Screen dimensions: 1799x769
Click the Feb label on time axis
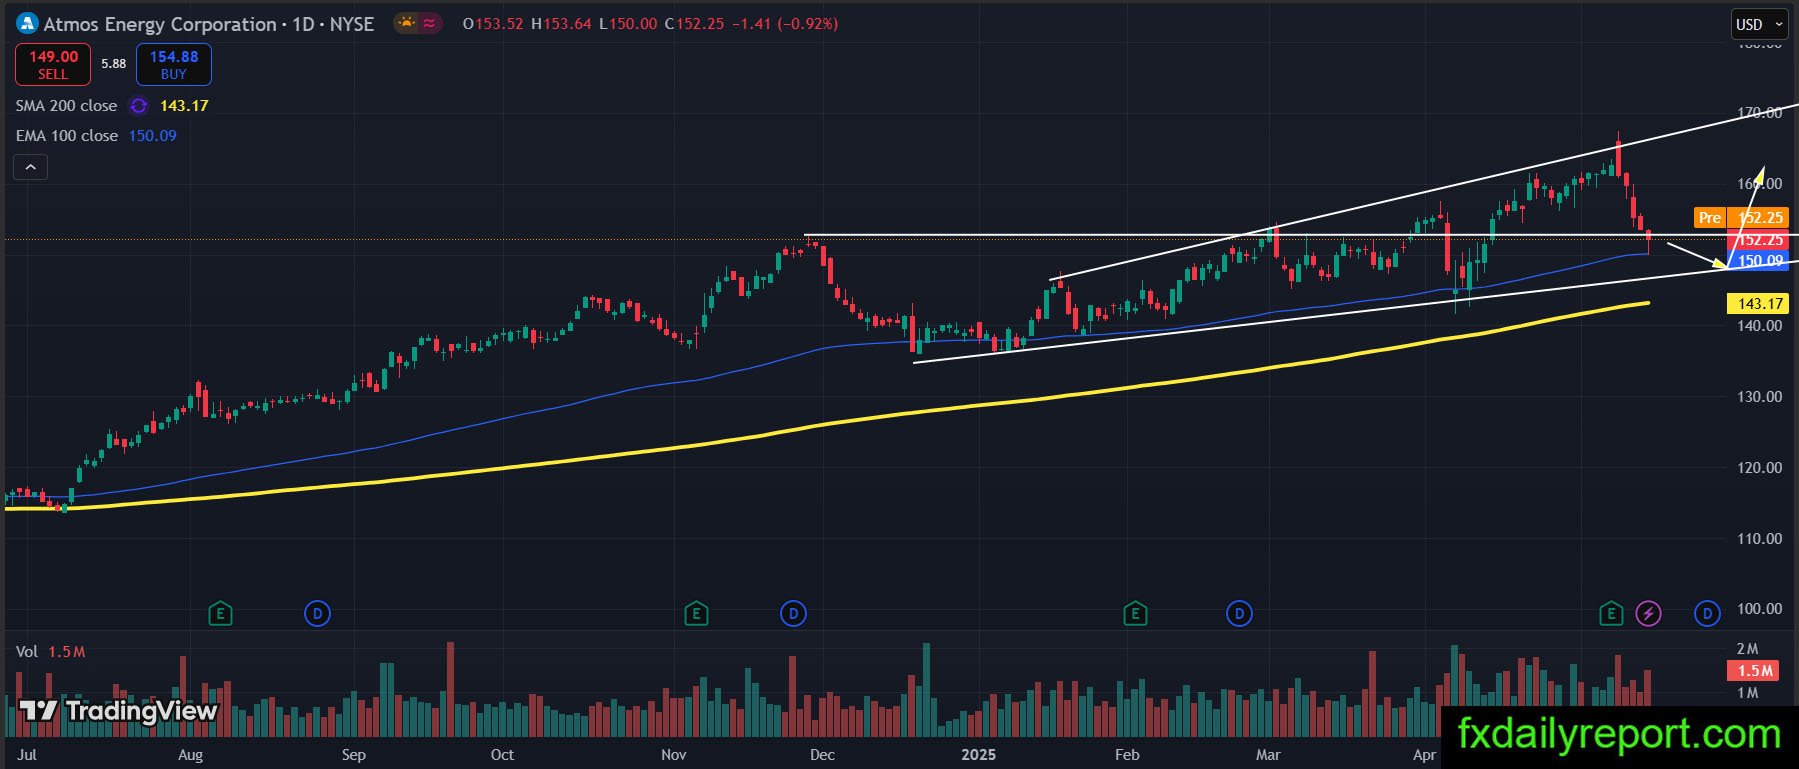1127,755
